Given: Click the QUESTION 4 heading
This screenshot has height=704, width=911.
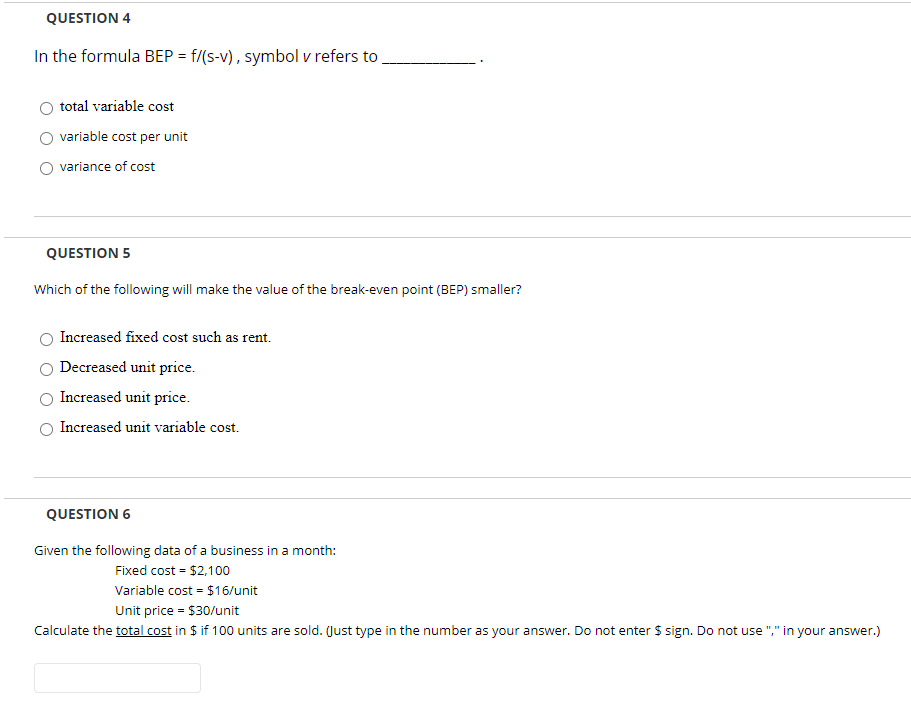Looking at the screenshot, I should [x=88, y=18].
